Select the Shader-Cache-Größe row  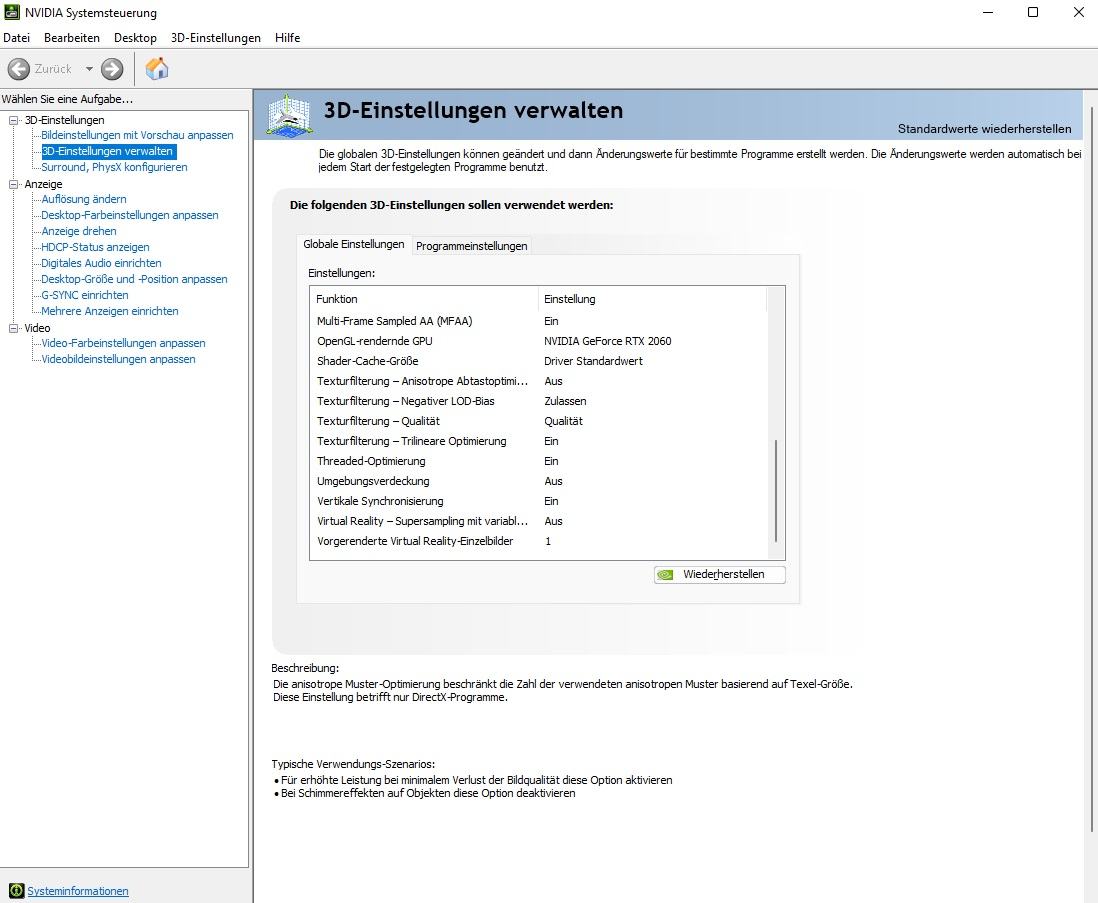(539, 361)
